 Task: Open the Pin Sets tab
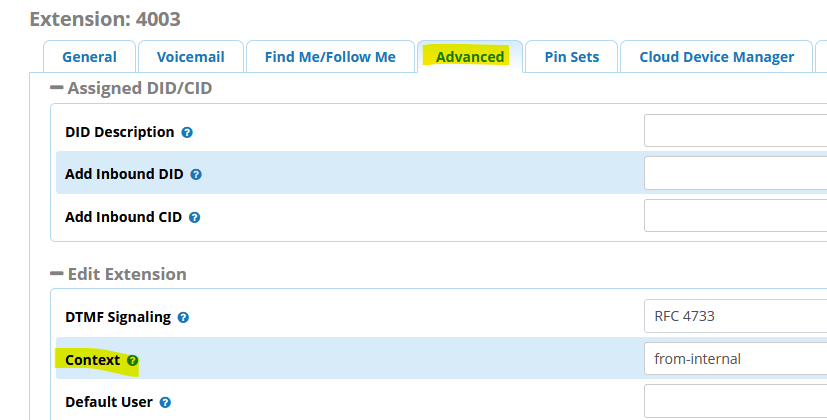(572, 57)
